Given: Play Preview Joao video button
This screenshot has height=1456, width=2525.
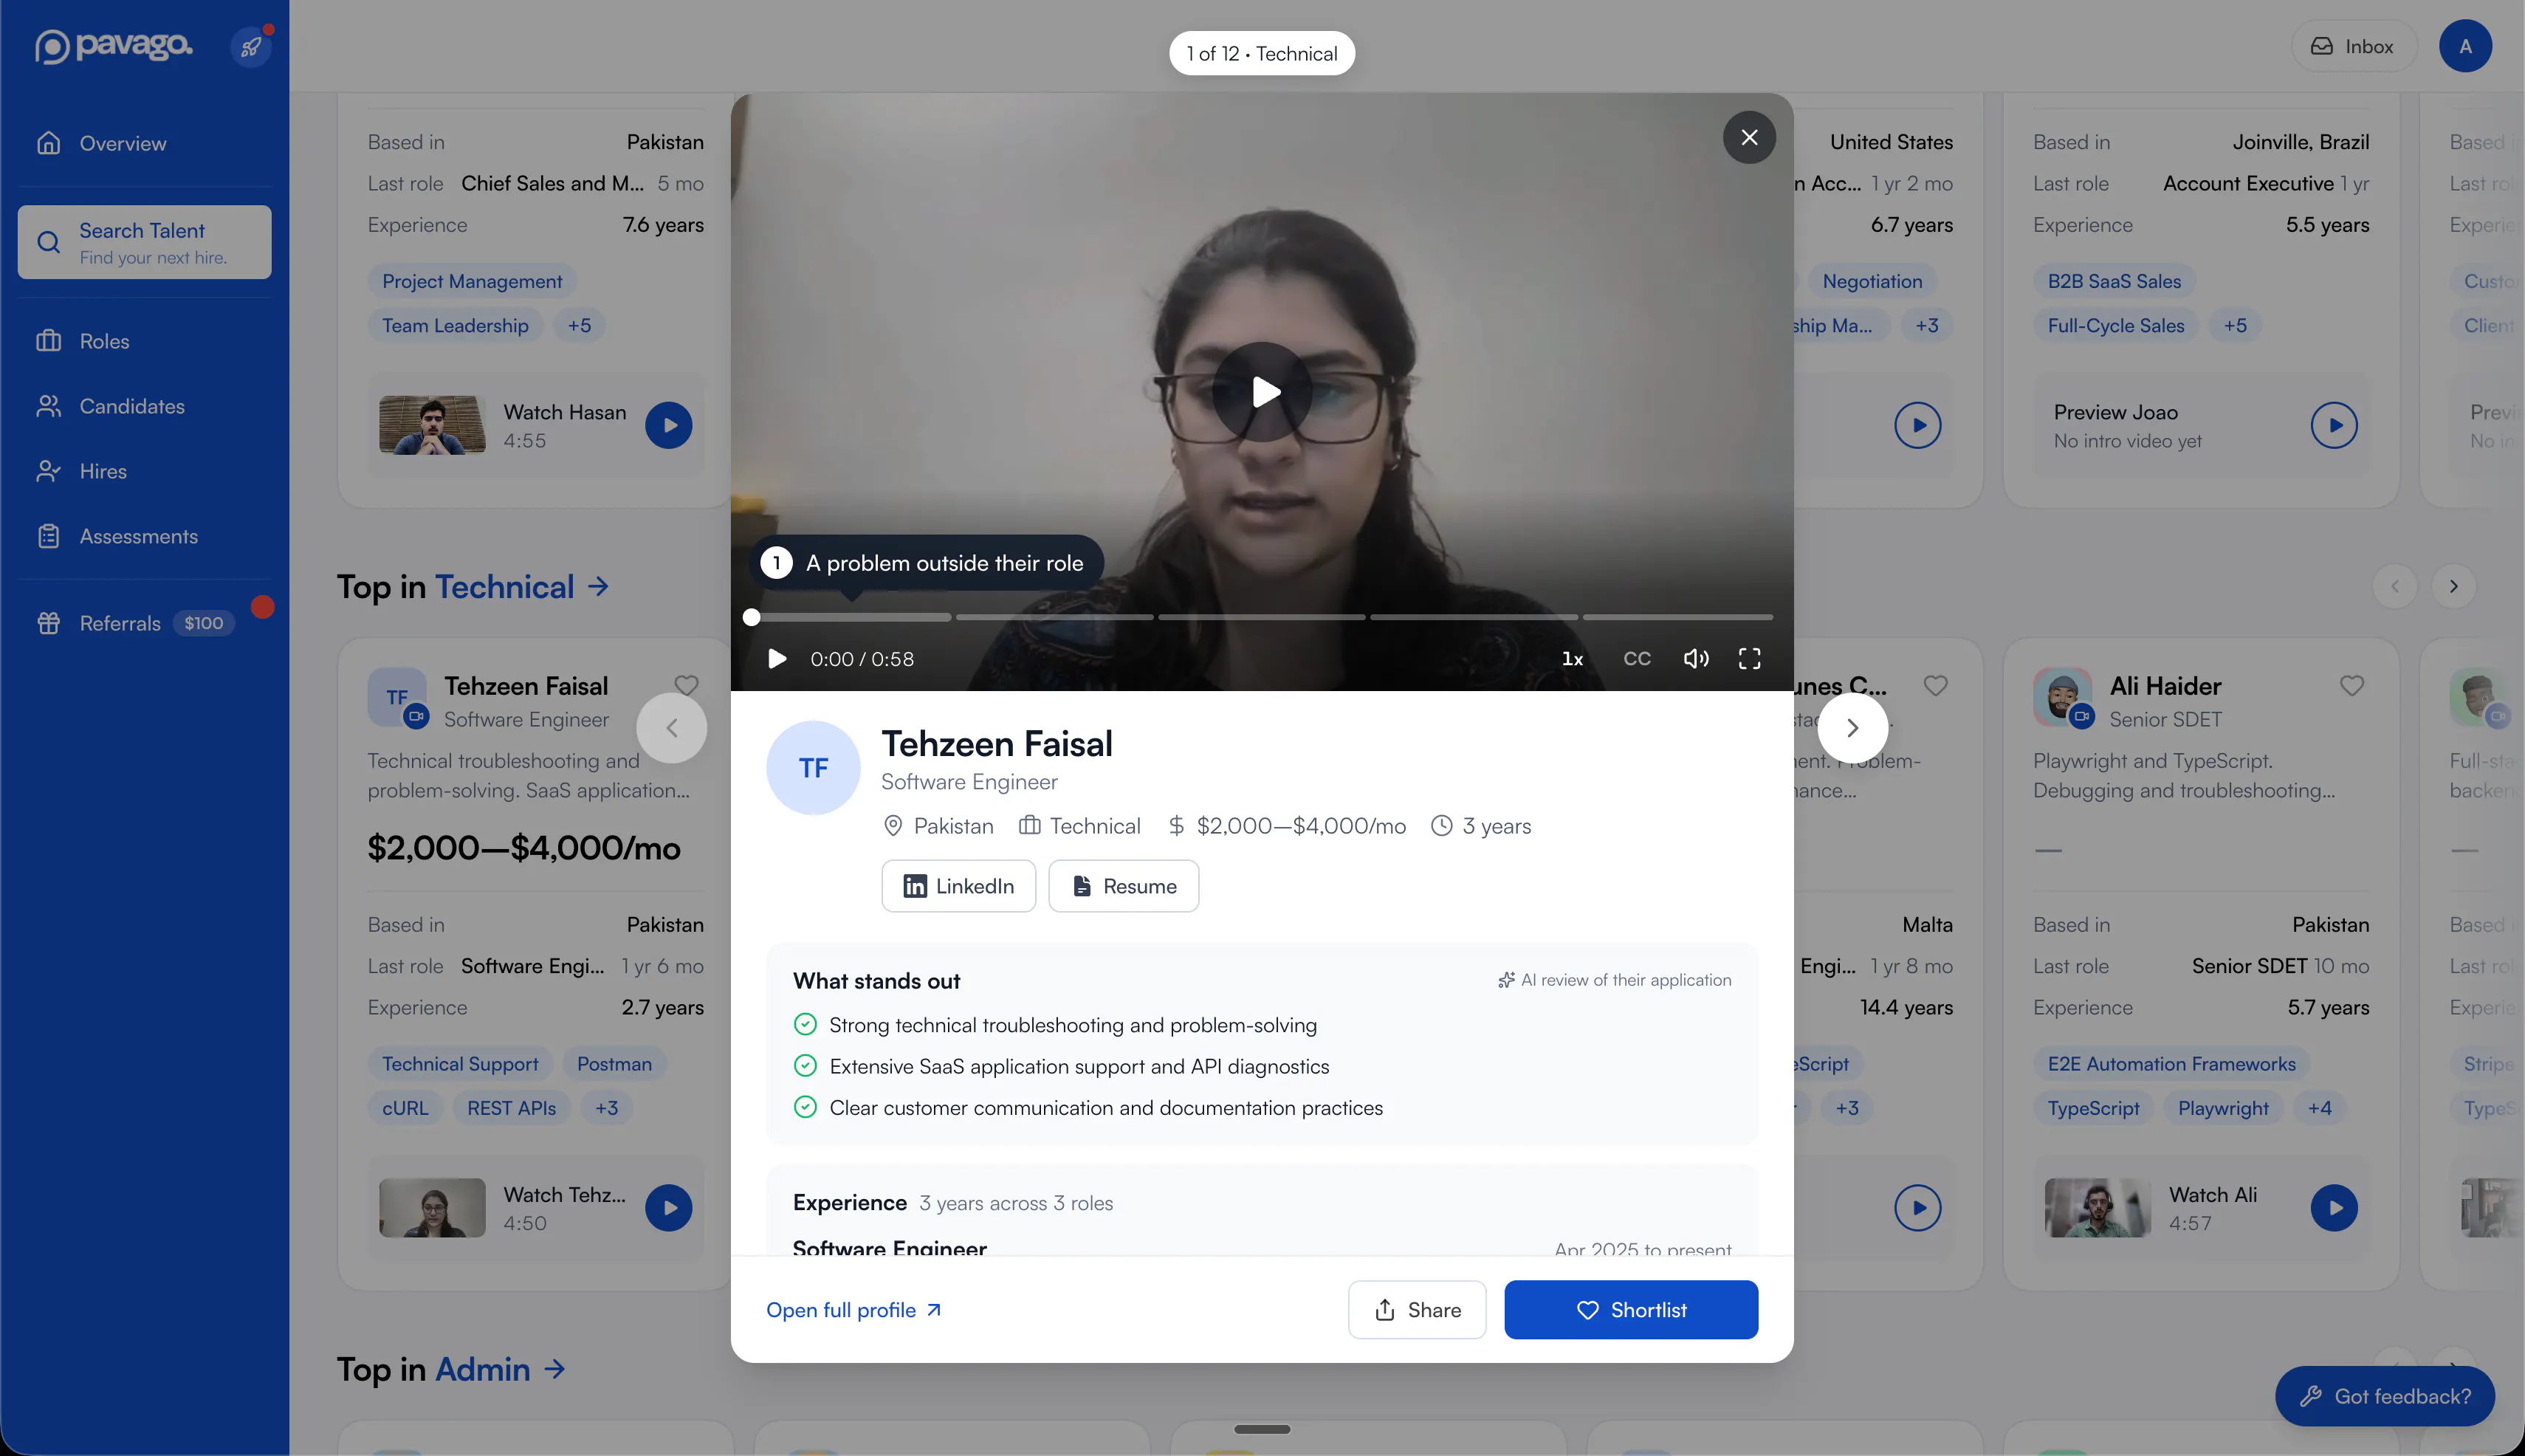Looking at the screenshot, I should [2334, 426].
